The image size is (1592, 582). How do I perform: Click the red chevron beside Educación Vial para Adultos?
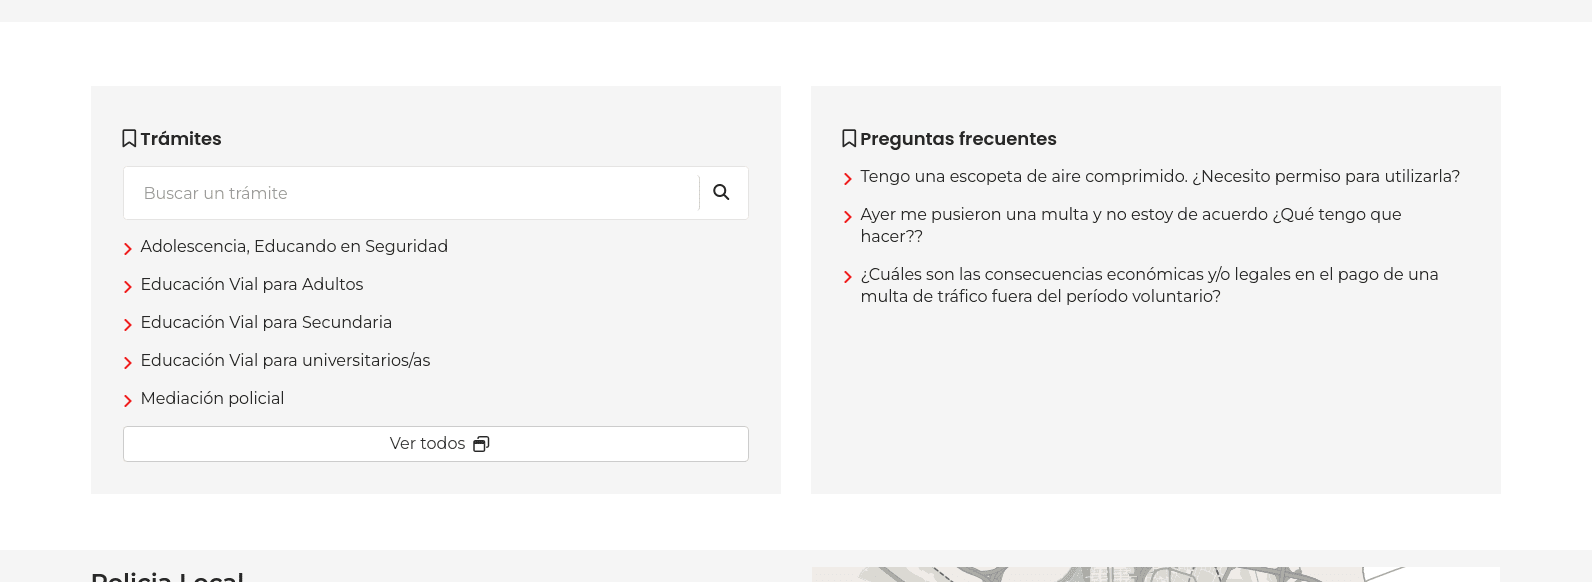(x=128, y=287)
